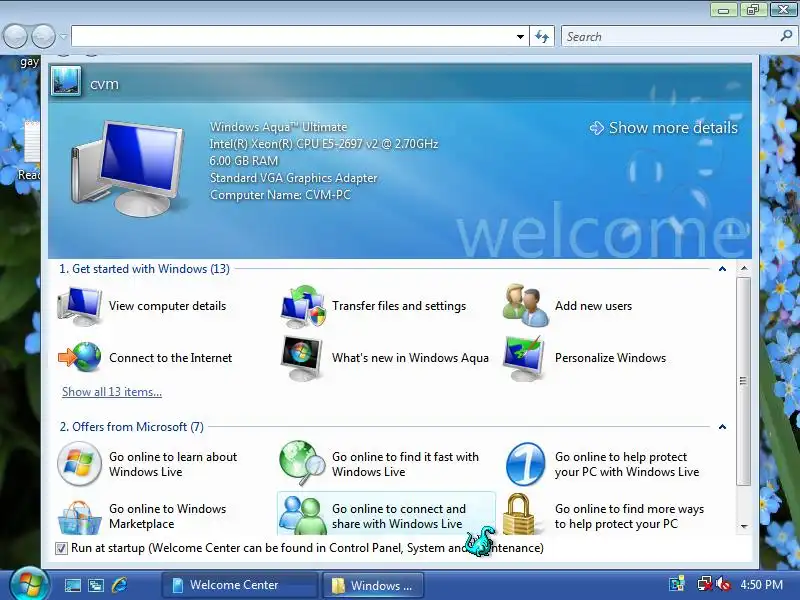The height and width of the screenshot is (600, 800).
Task: Click Show all 13 items link
Action: [112, 392]
